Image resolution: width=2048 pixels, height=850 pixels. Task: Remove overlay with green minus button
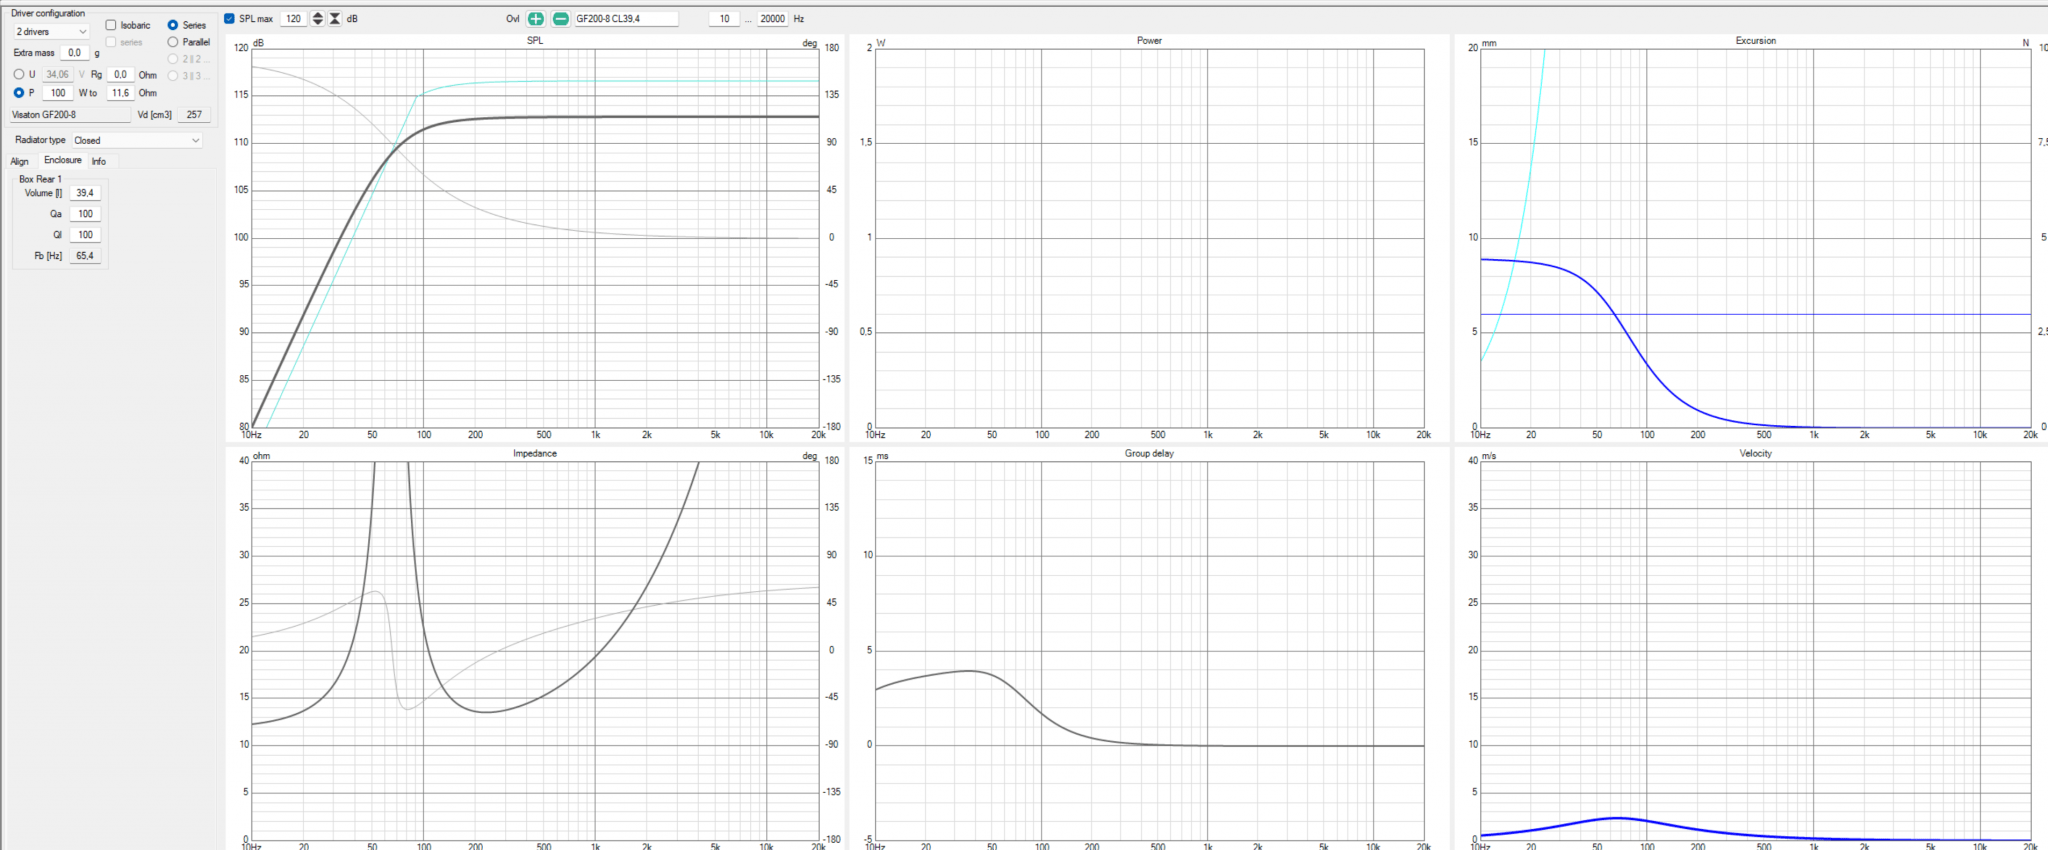560,19
